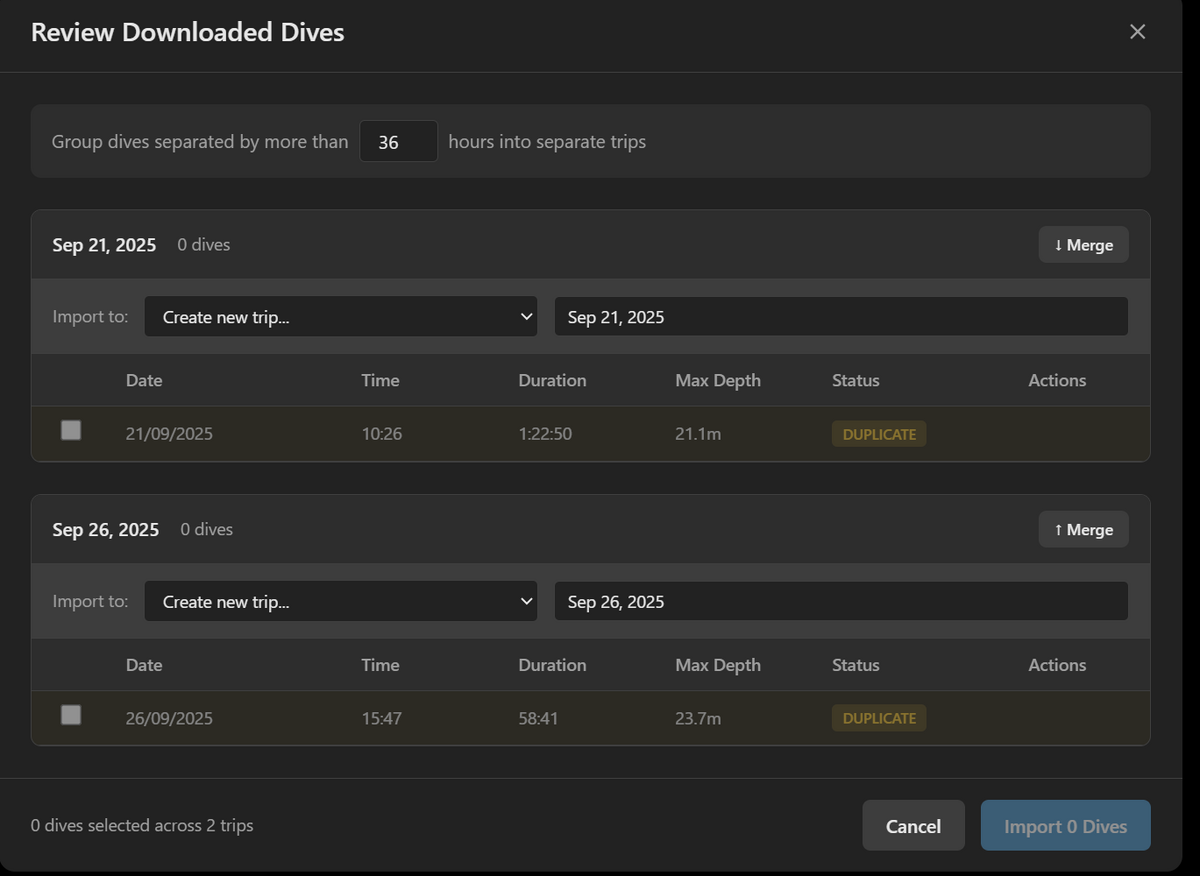This screenshot has width=1200, height=876.
Task: Click Max Depth column header in Sep 21 table
Action: [x=717, y=380]
